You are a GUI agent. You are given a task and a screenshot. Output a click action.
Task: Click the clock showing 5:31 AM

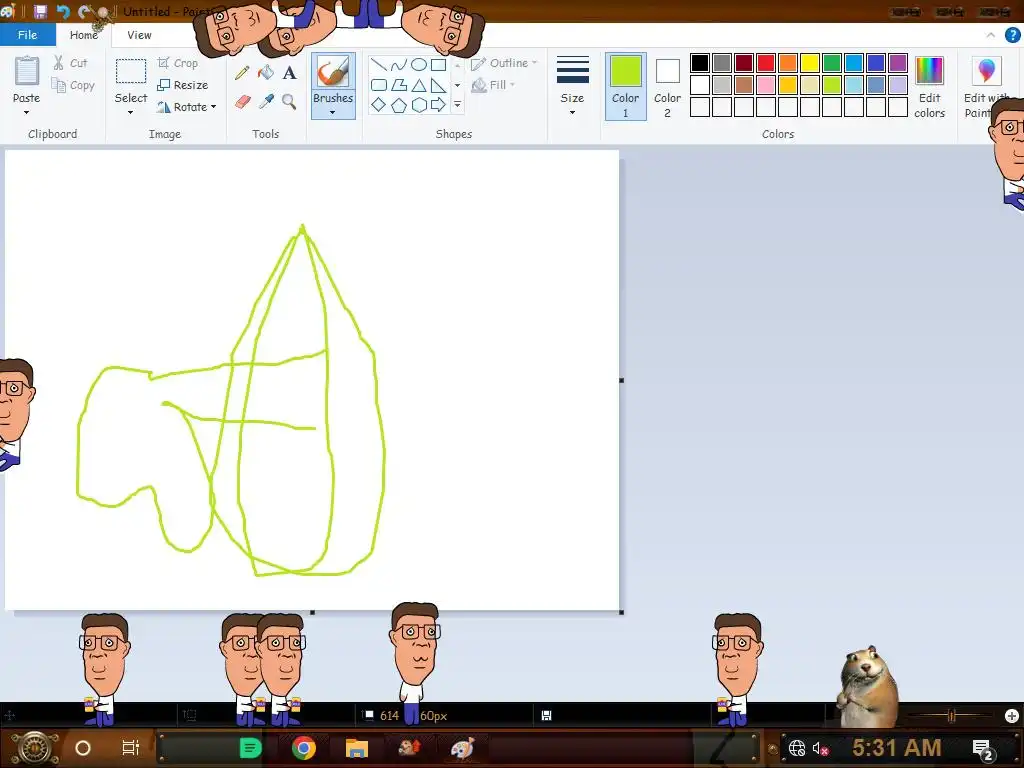897,748
